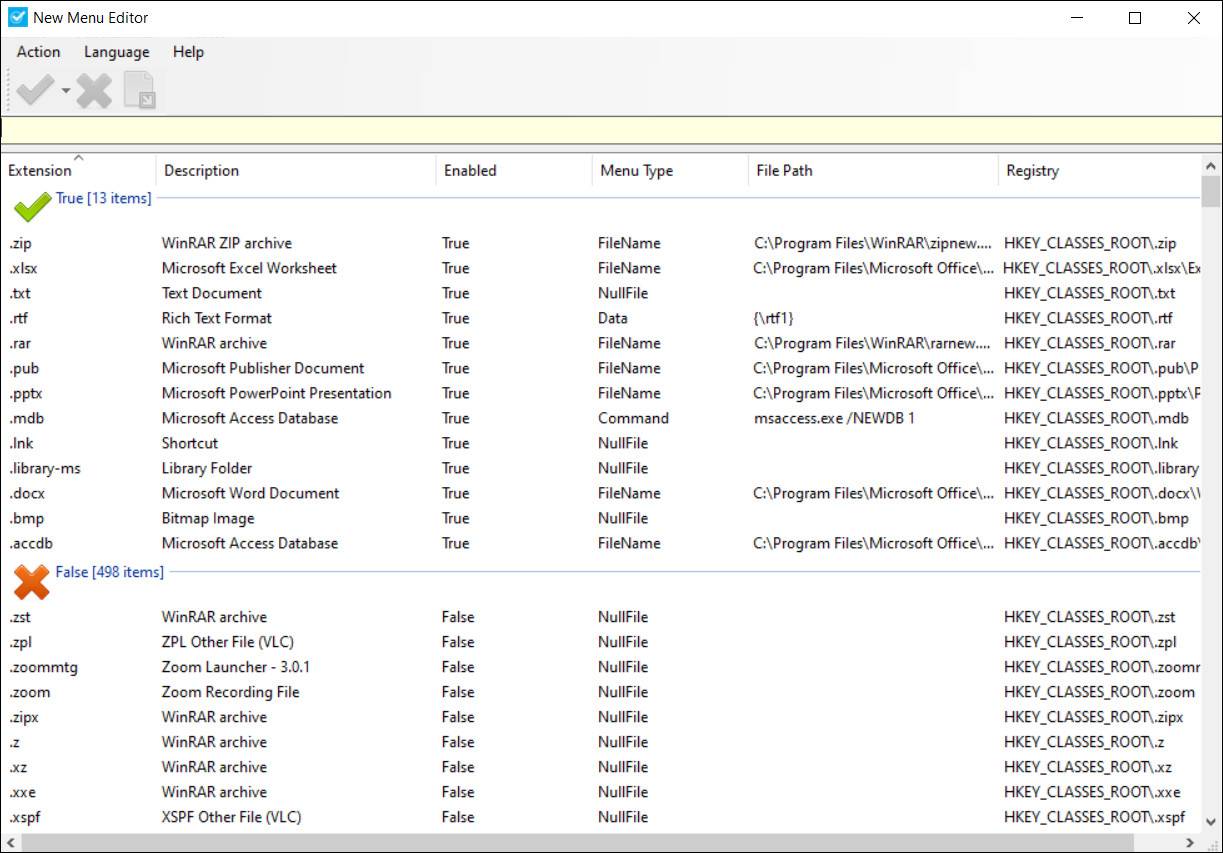Select the .zoommtg Zoom Launcher row
Screen dimensions: 1223x853
click(300, 667)
